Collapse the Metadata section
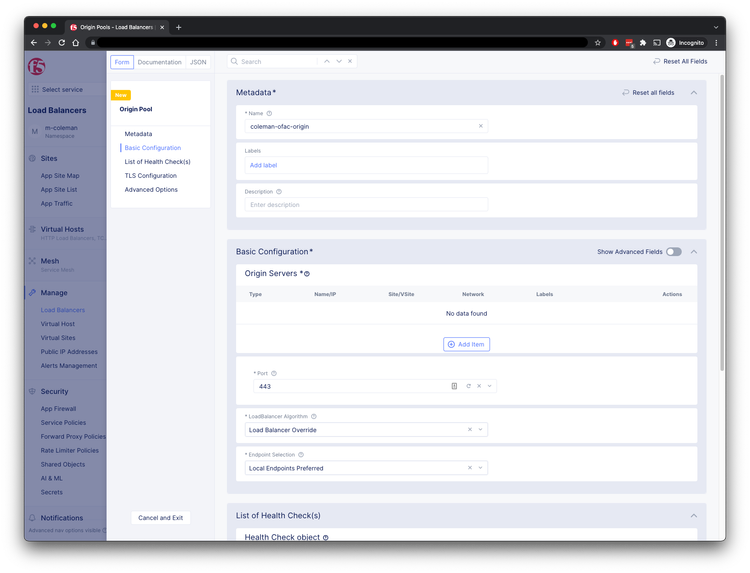This screenshot has width=750, height=573. pos(694,93)
